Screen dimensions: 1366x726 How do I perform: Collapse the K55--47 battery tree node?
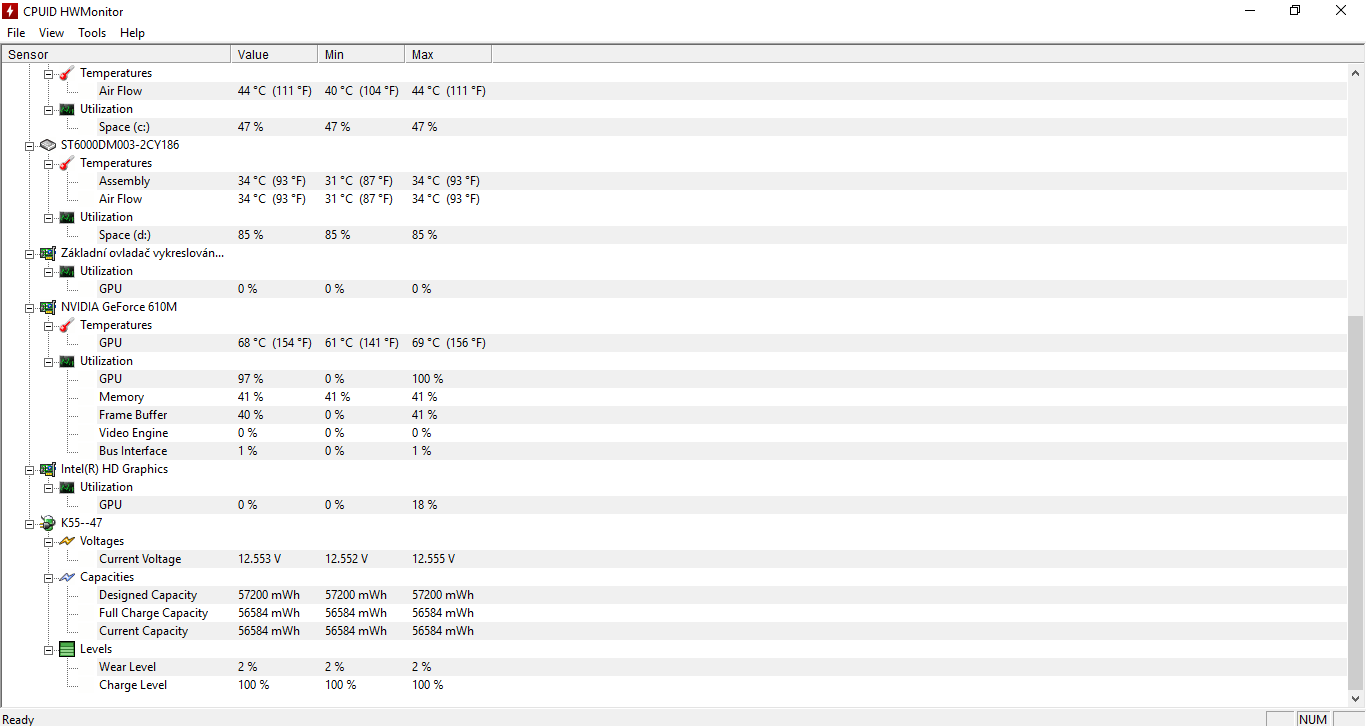(30, 523)
